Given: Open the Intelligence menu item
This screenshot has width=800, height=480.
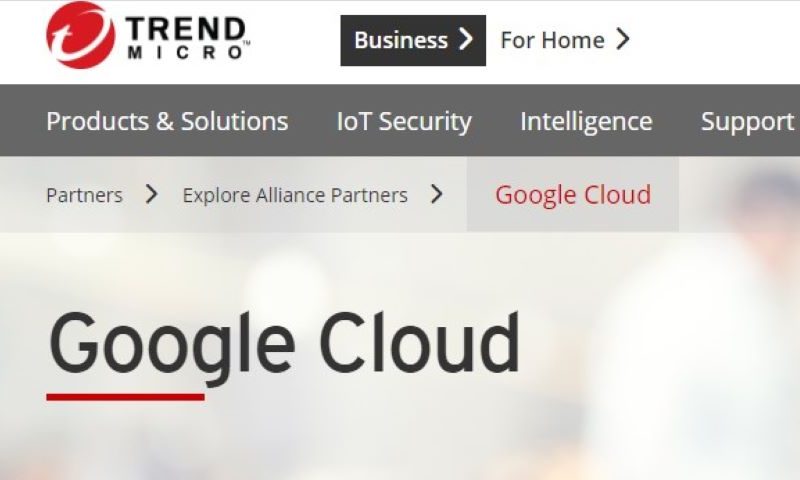Looking at the screenshot, I should click(586, 121).
